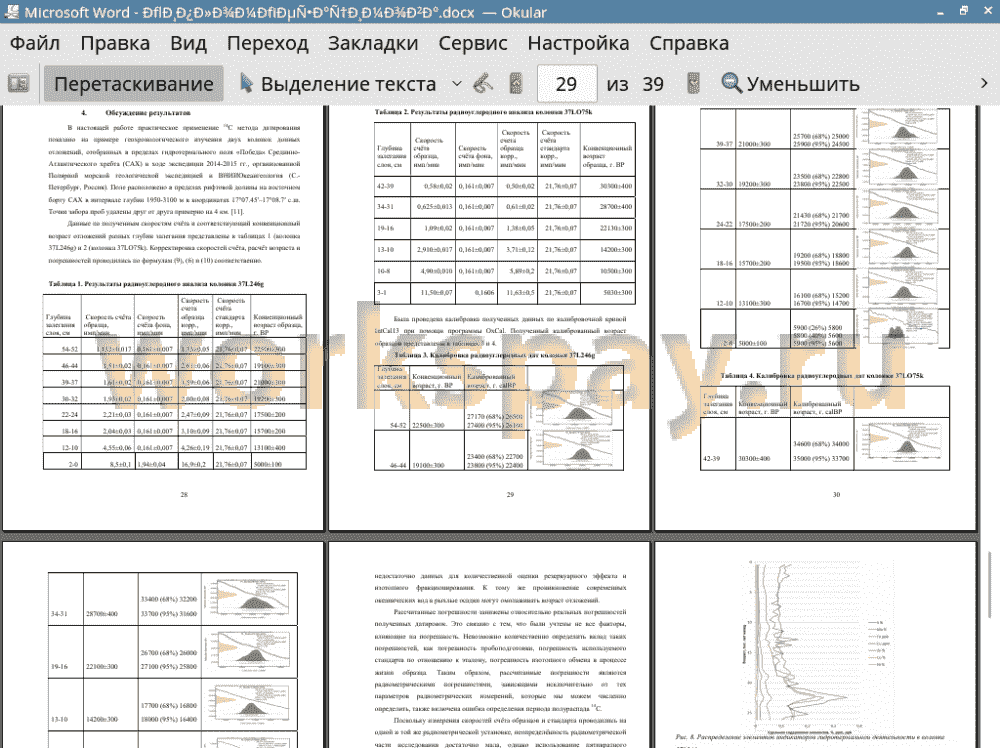Viewport: 1000px width, 748px height.
Task: Close the Okular window
Action: tap(987, 11)
